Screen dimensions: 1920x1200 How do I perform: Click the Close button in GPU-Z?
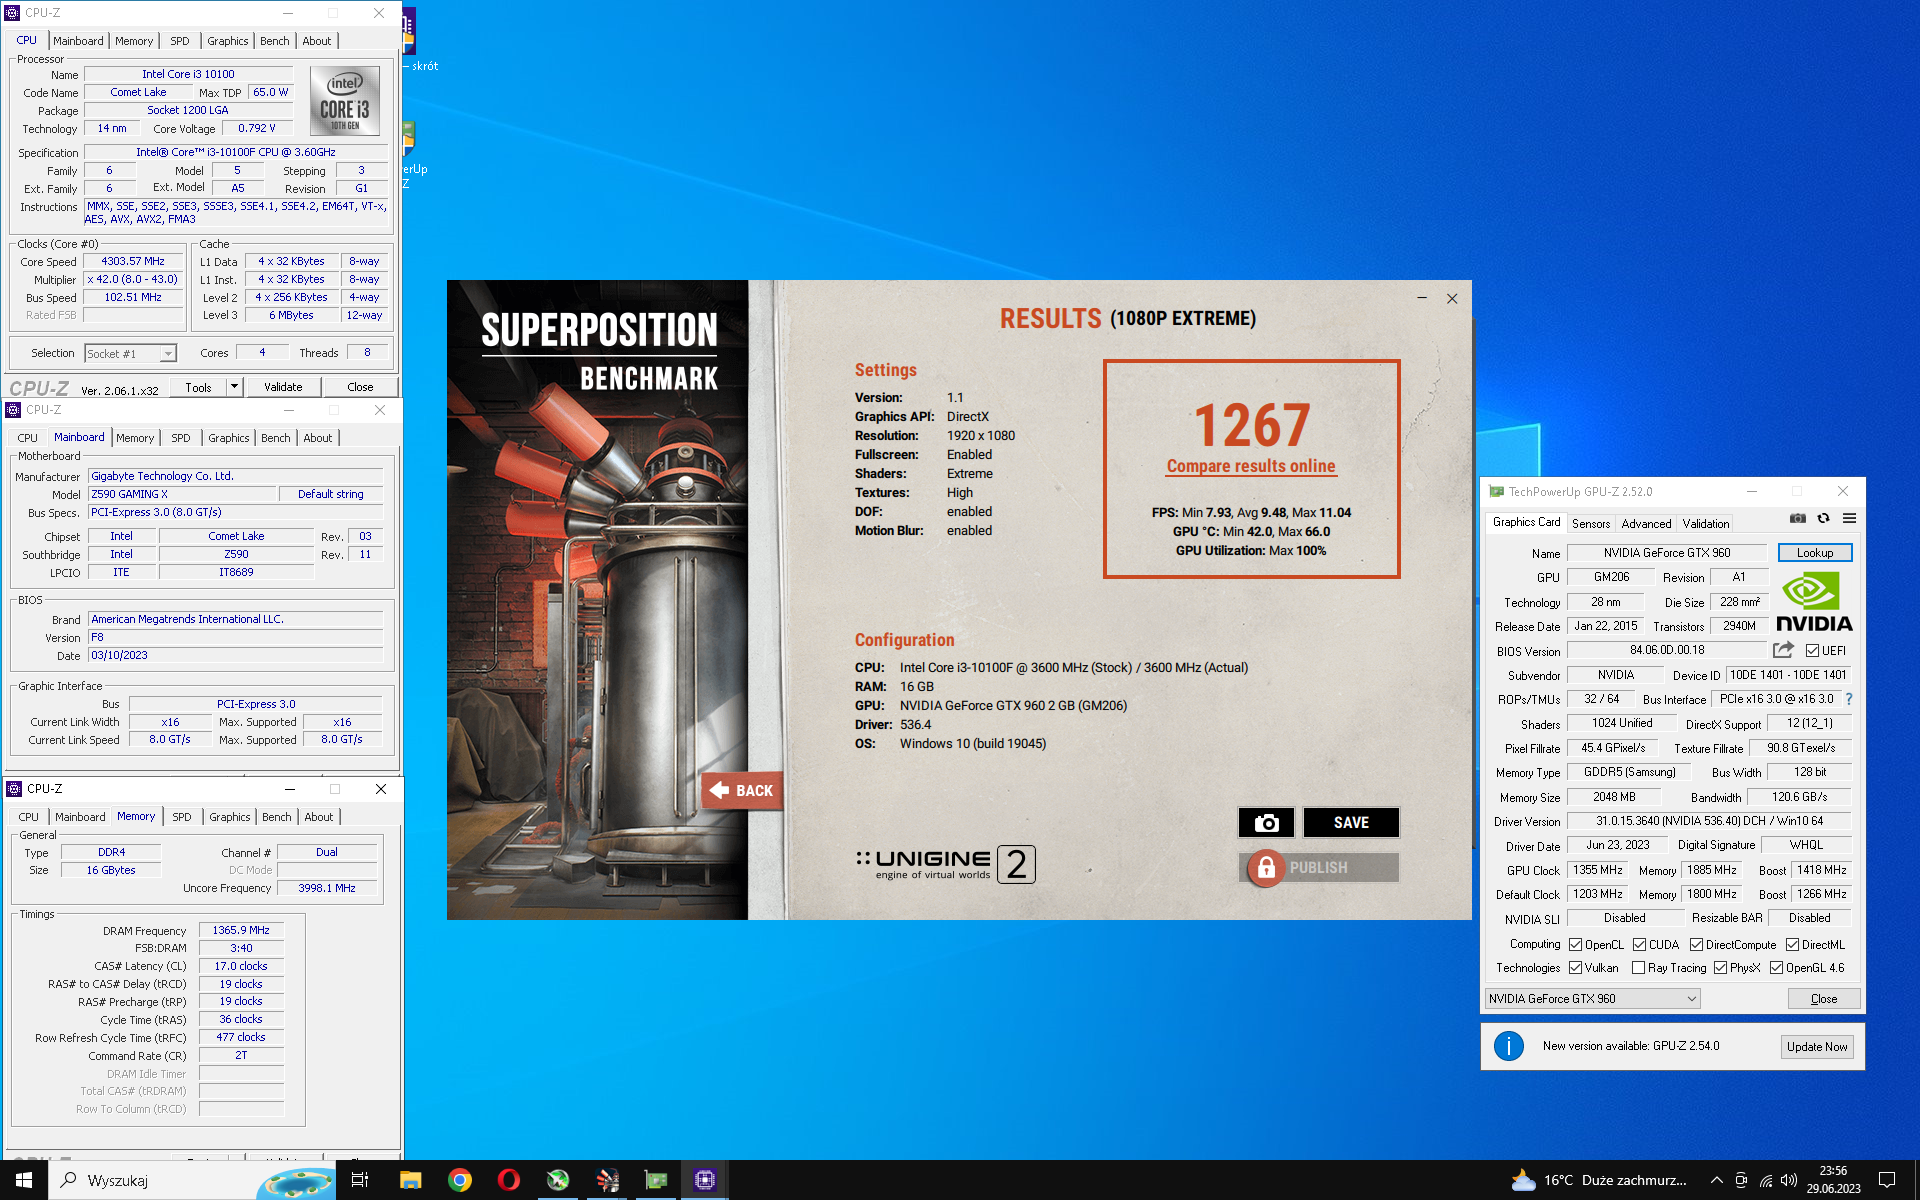(1824, 999)
